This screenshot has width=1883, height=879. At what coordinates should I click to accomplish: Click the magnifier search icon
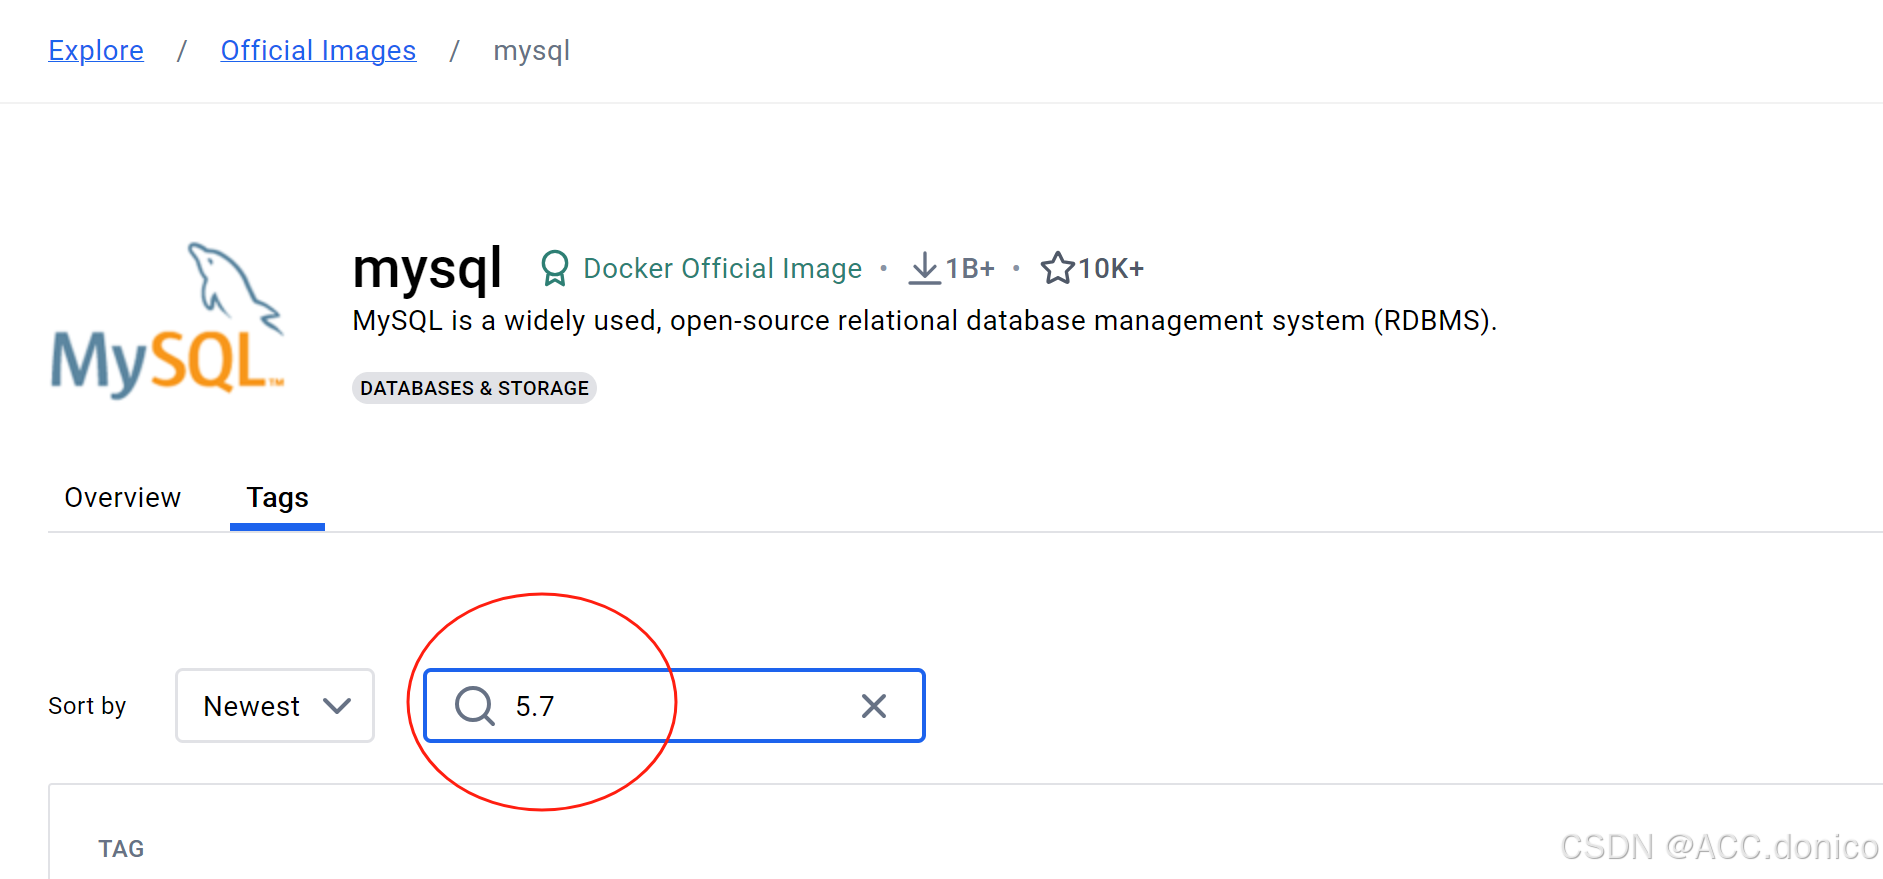tap(475, 706)
